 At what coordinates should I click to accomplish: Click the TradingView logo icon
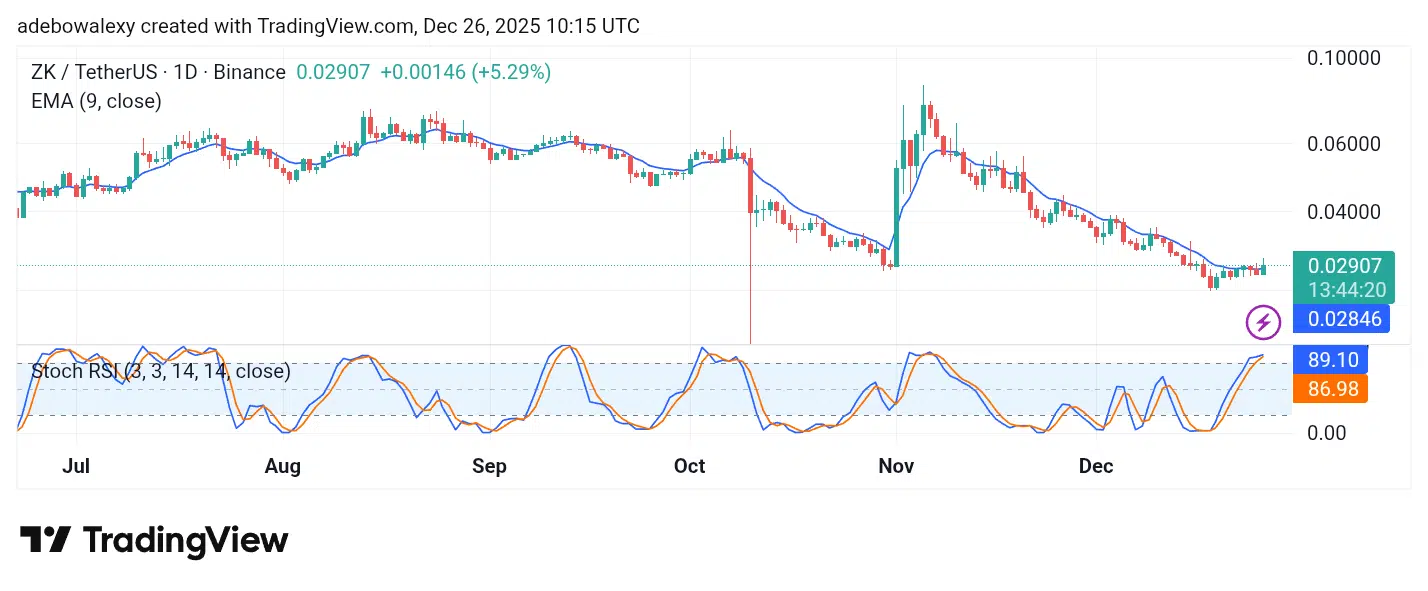tap(45, 540)
